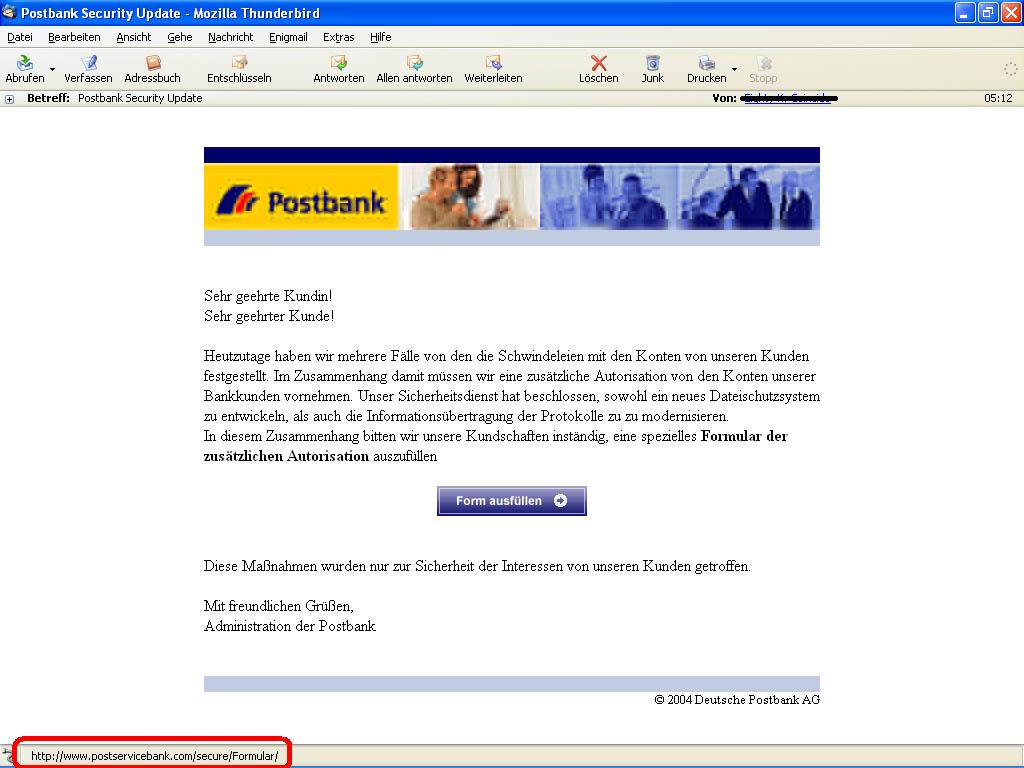
Task: Click the Form ausfüllen button
Action: coord(511,501)
